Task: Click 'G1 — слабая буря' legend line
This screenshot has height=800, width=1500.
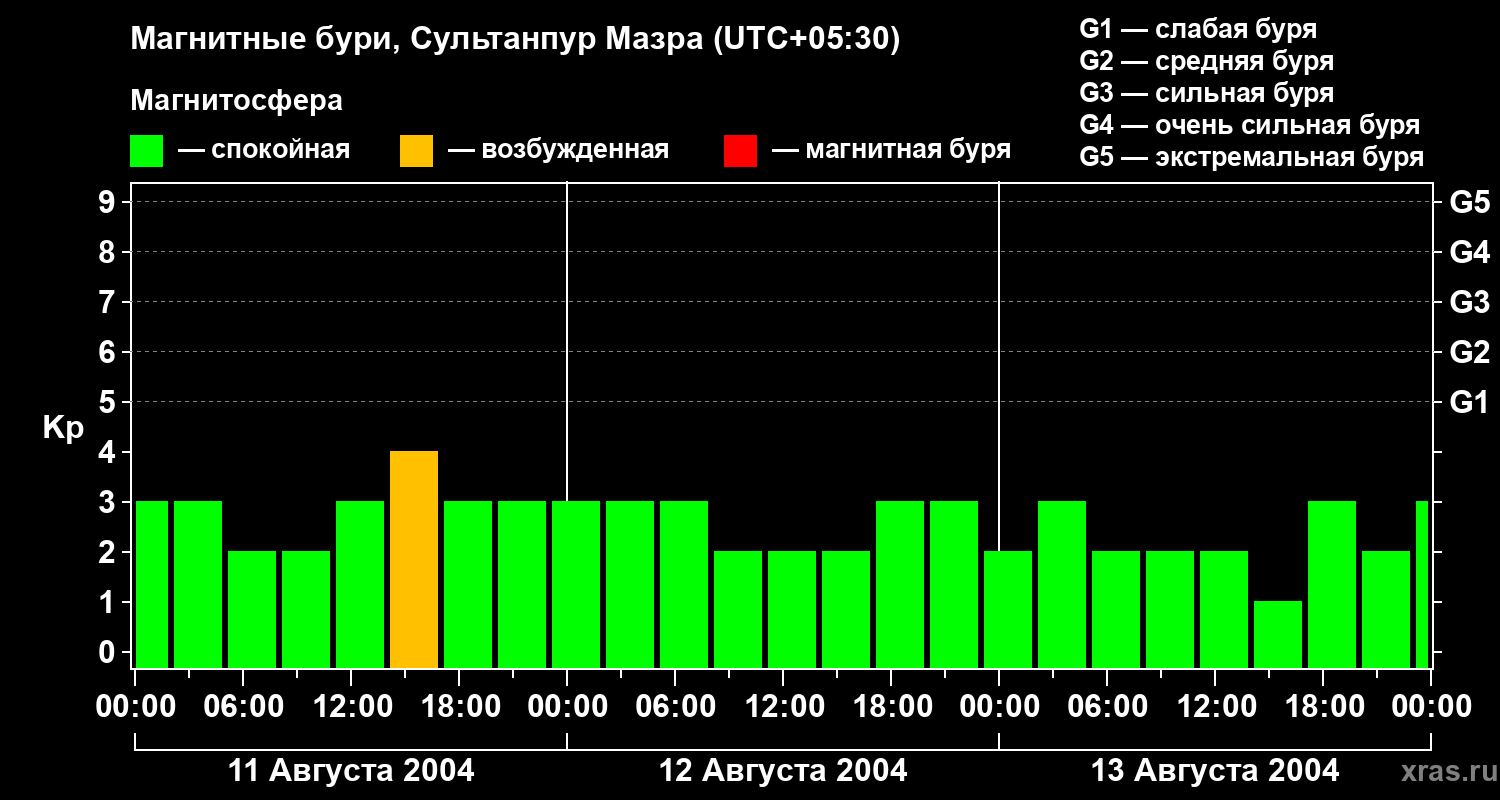Action: 1198,29
